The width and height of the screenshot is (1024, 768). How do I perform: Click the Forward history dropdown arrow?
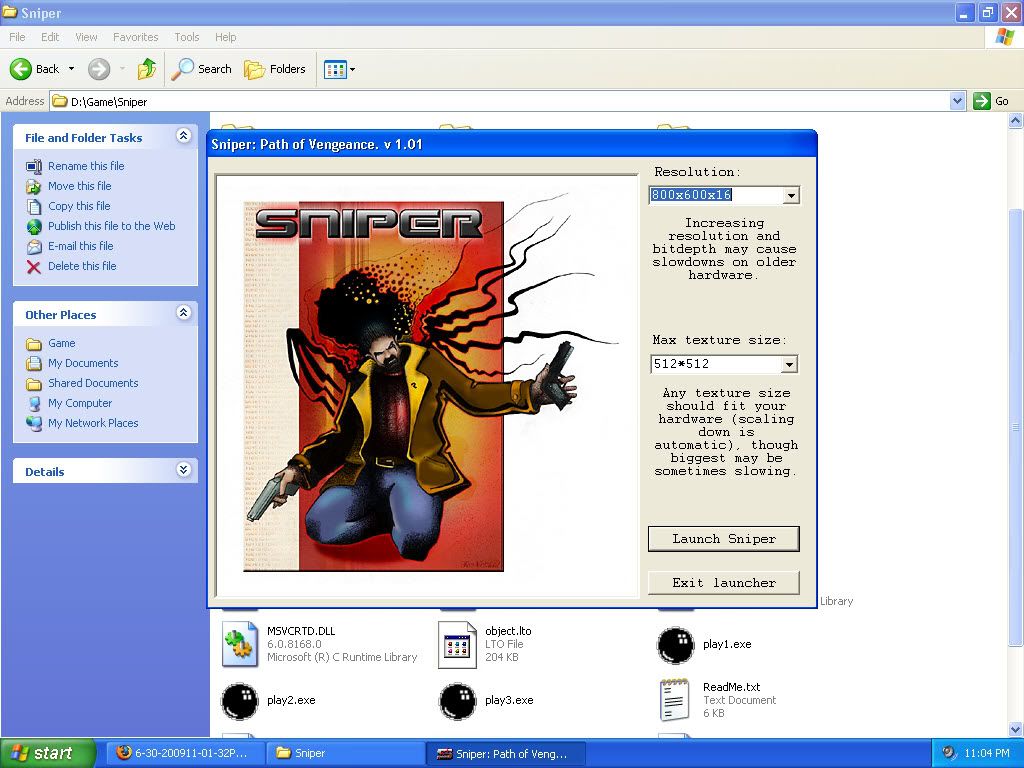(x=122, y=69)
